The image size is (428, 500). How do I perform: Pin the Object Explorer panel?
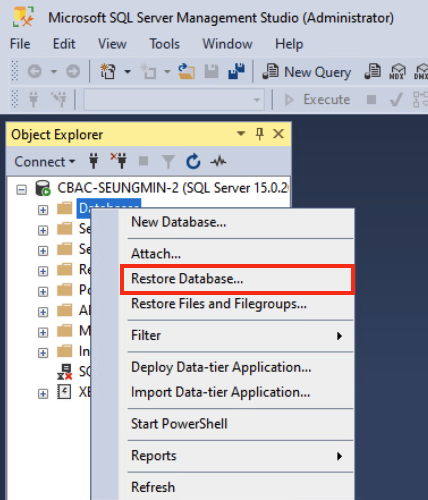[x=259, y=134]
